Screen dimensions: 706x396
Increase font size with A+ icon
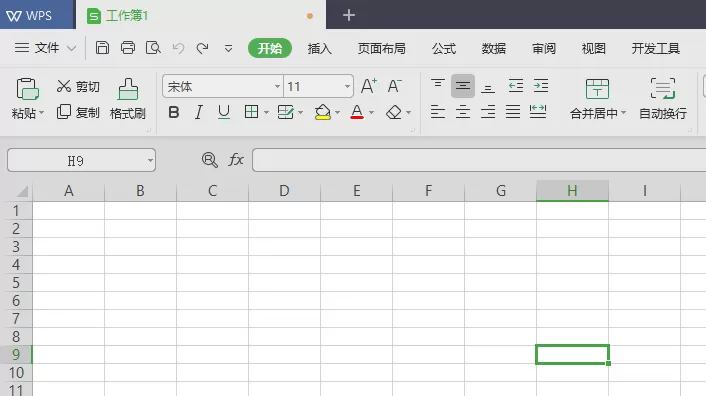click(369, 86)
